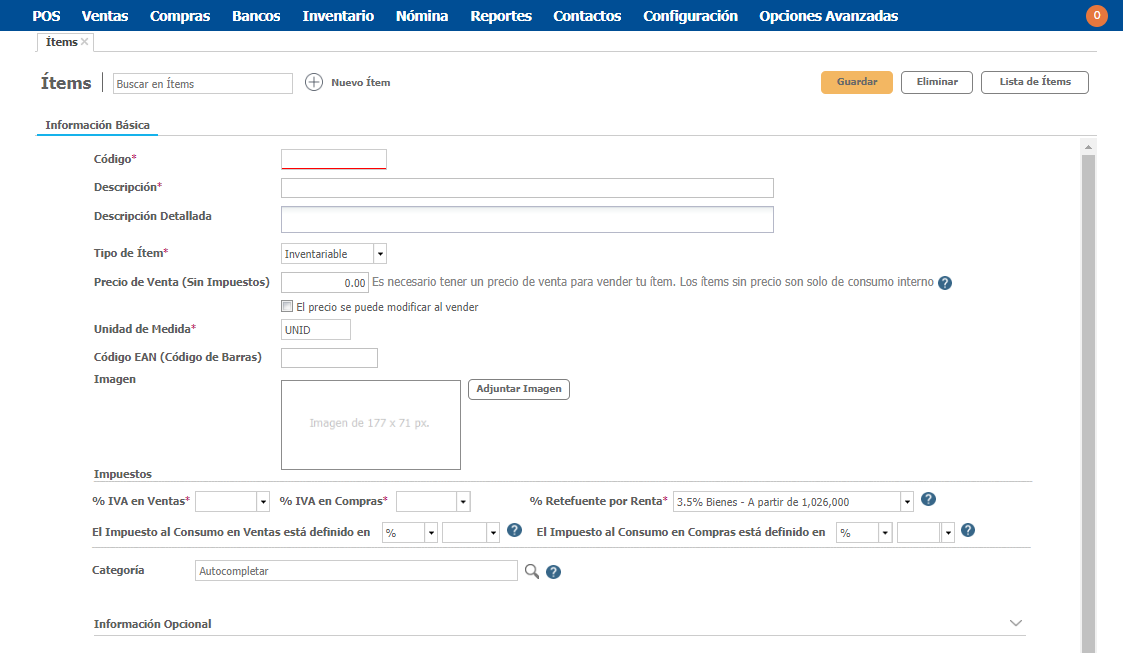The height and width of the screenshot is (653, 1123).
Task: Open the Reportes menu
Action: click(x=500, y=16)
